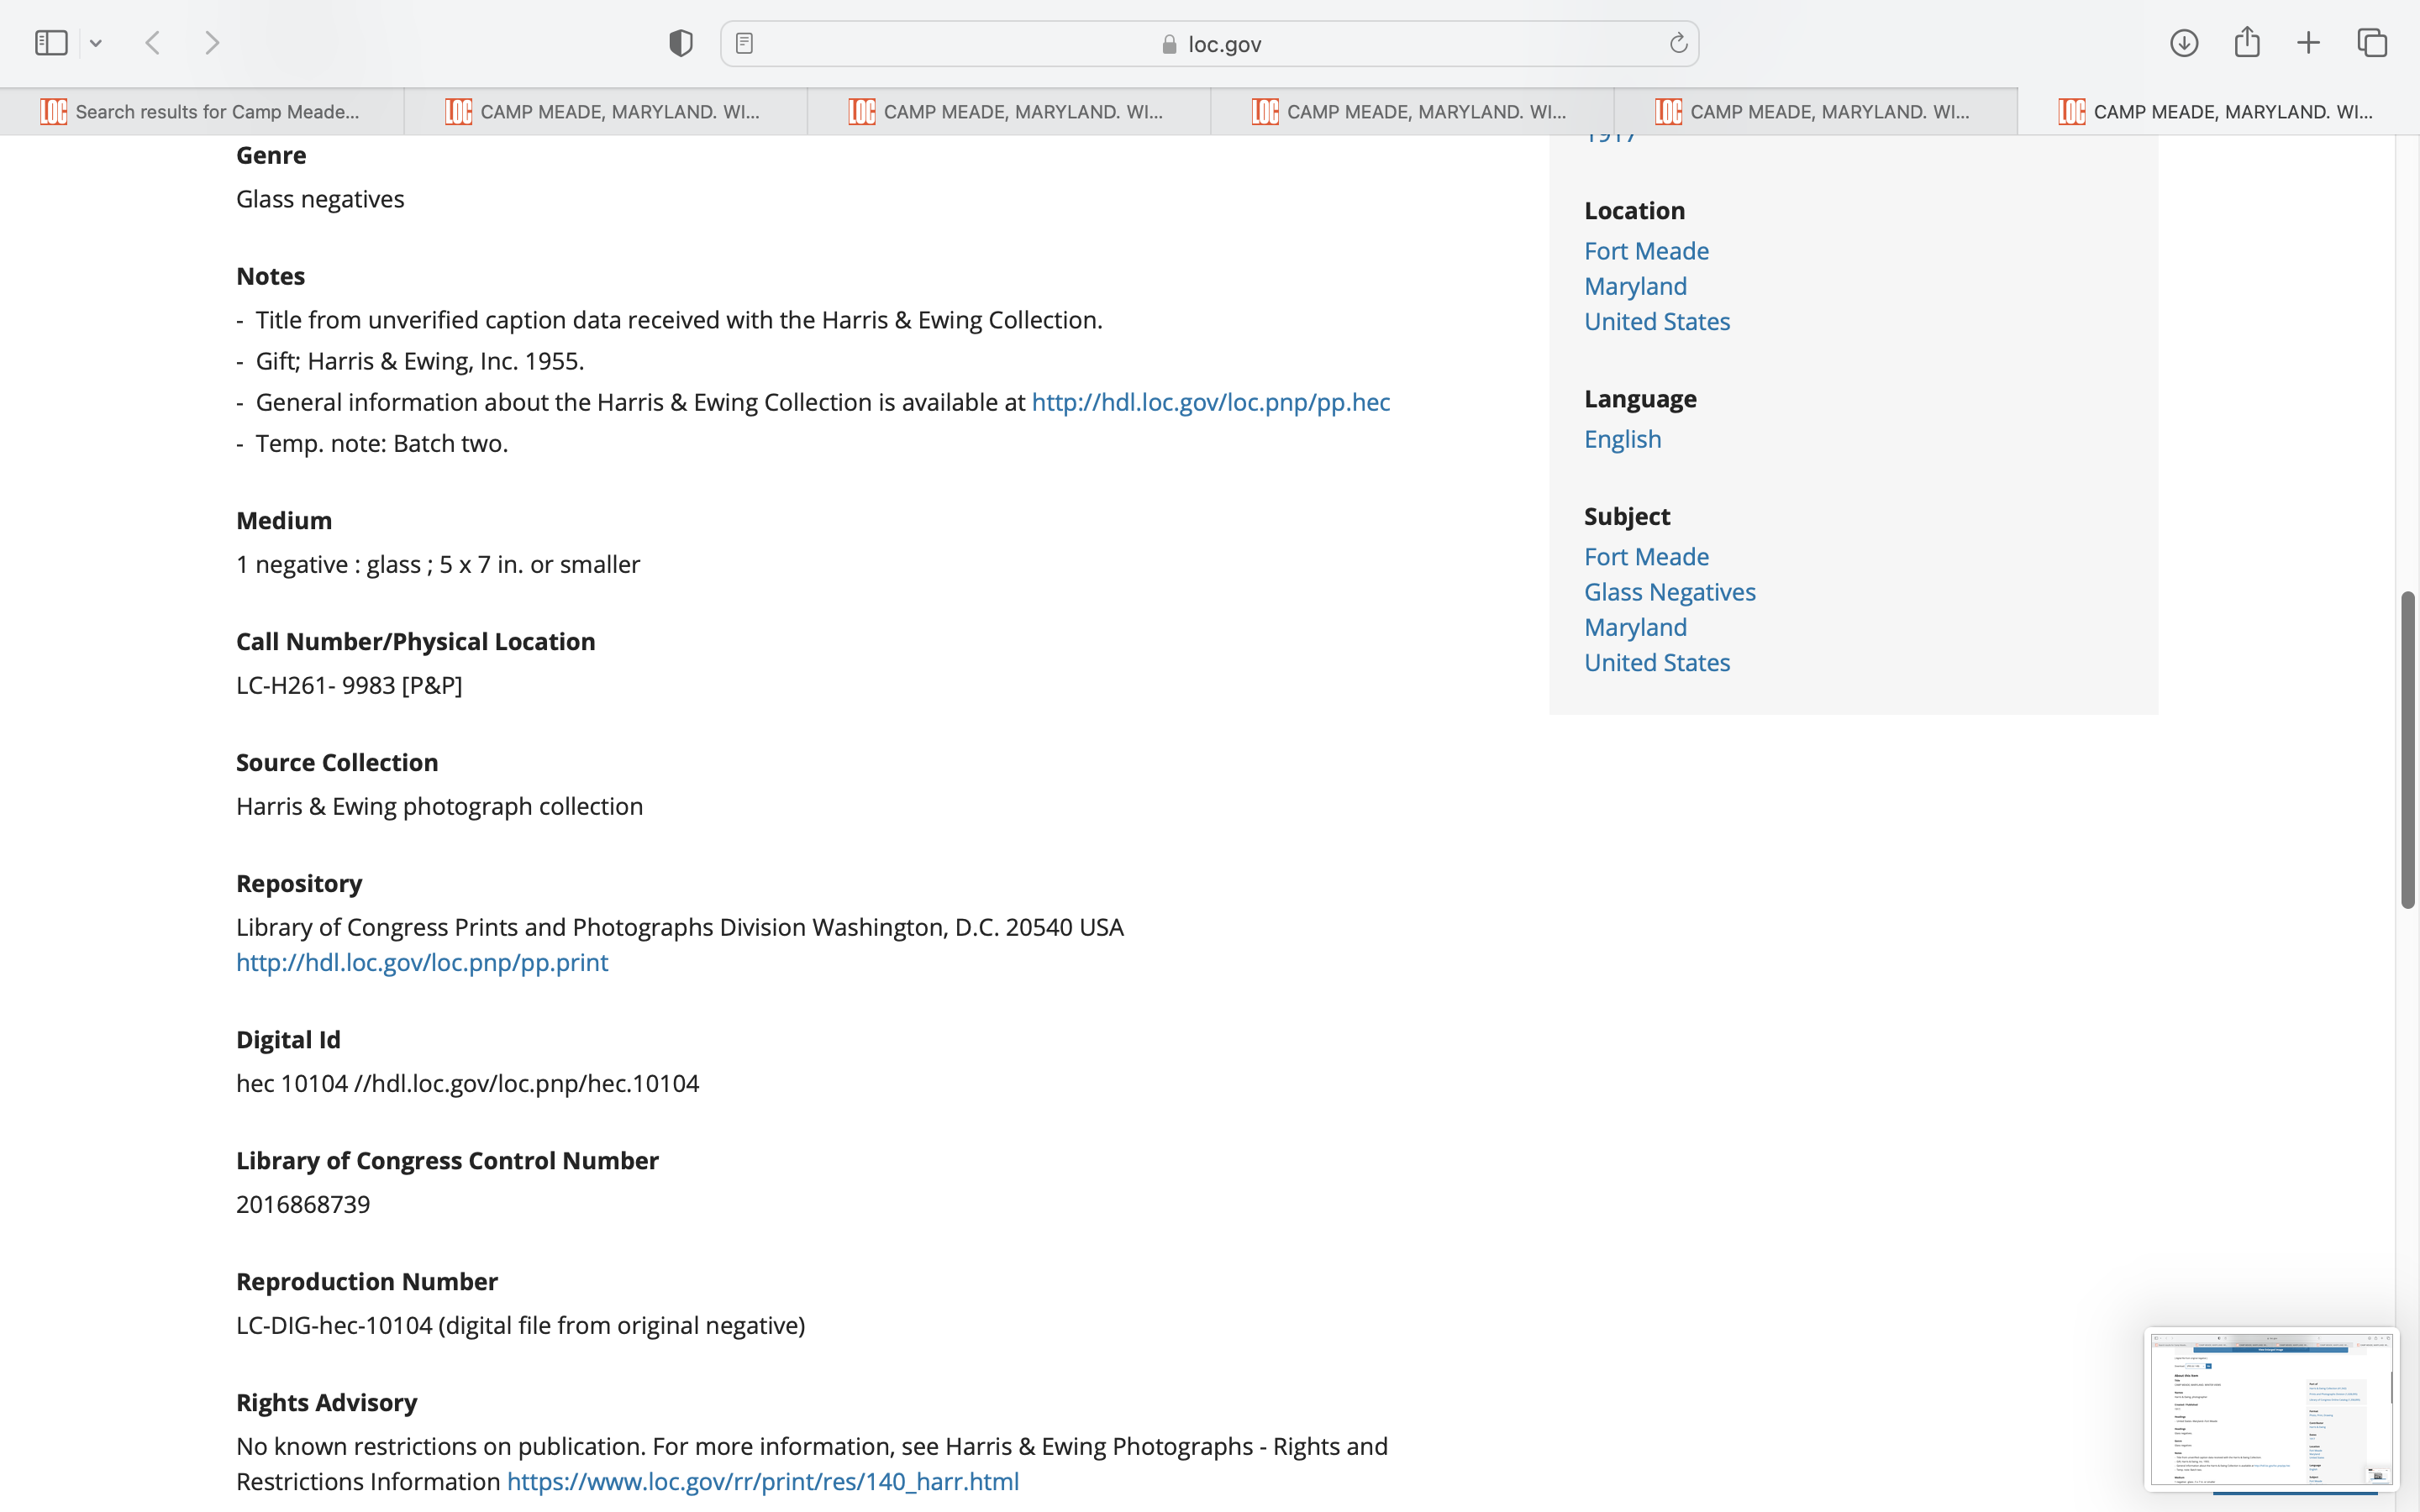The image size is (2420, 1512).
Task: Follow the pp.print repository link
Action: point(421,962)
